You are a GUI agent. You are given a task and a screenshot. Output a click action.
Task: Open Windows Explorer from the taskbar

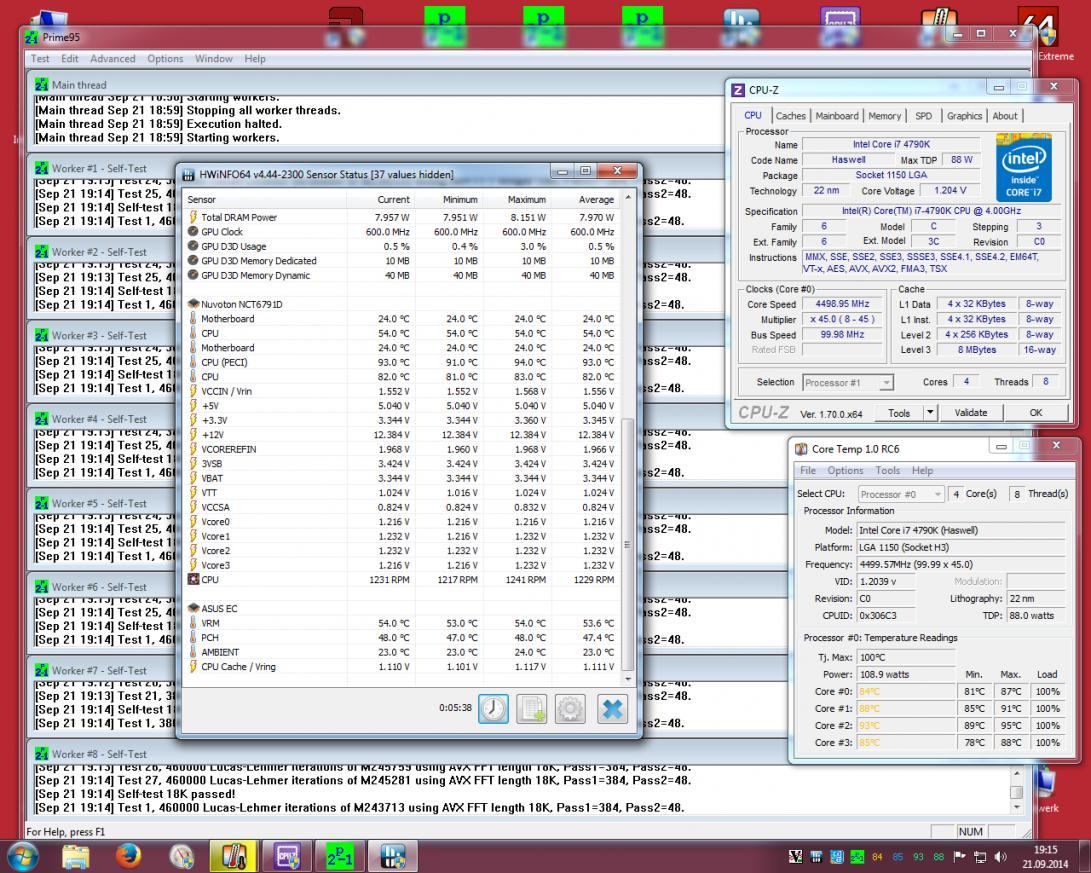[75, 856]
